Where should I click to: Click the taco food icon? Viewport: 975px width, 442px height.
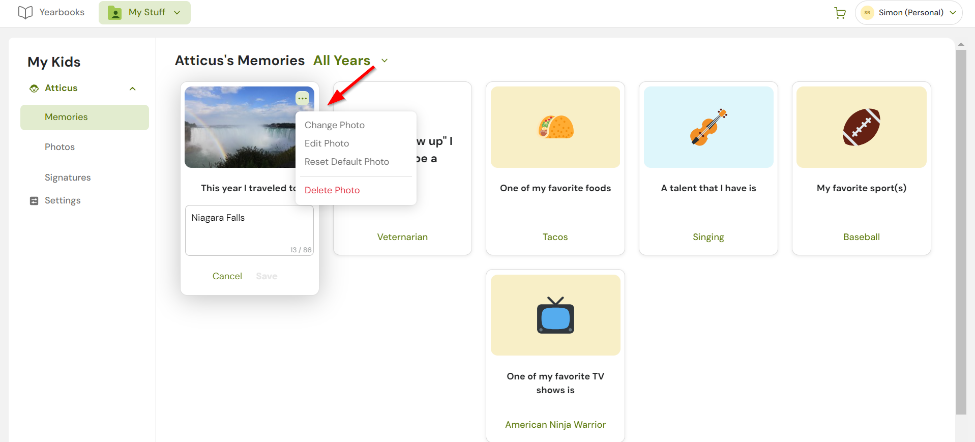click(554, 127)
